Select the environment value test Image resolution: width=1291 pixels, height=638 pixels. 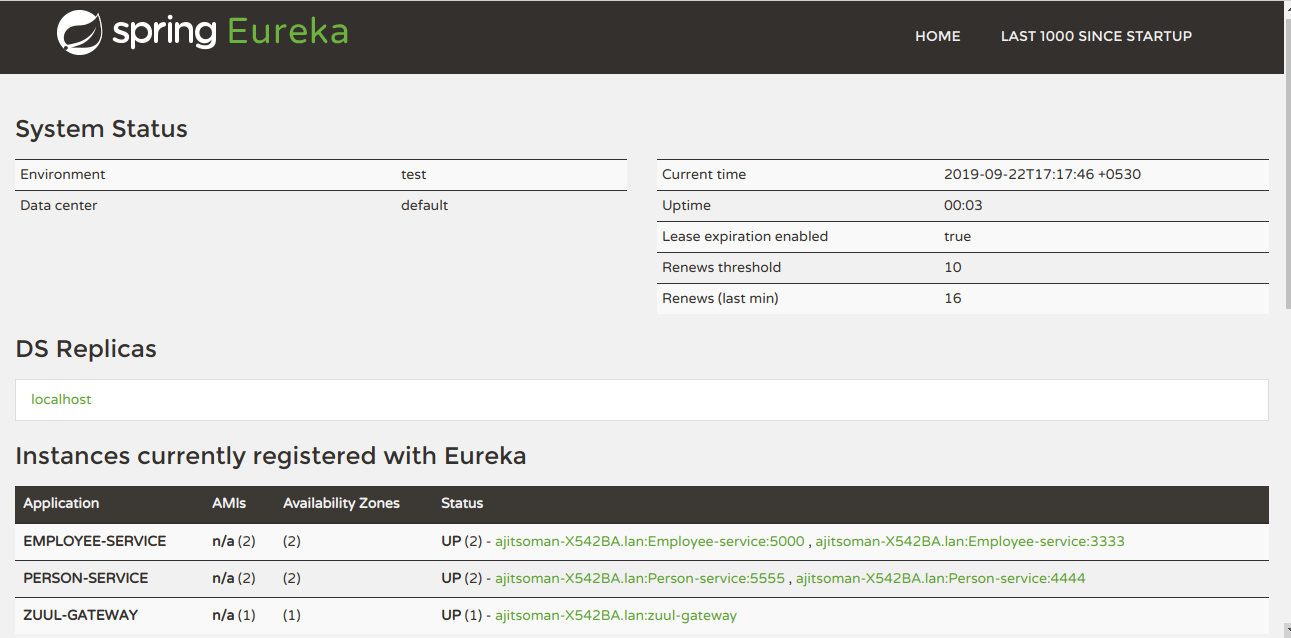414,174
